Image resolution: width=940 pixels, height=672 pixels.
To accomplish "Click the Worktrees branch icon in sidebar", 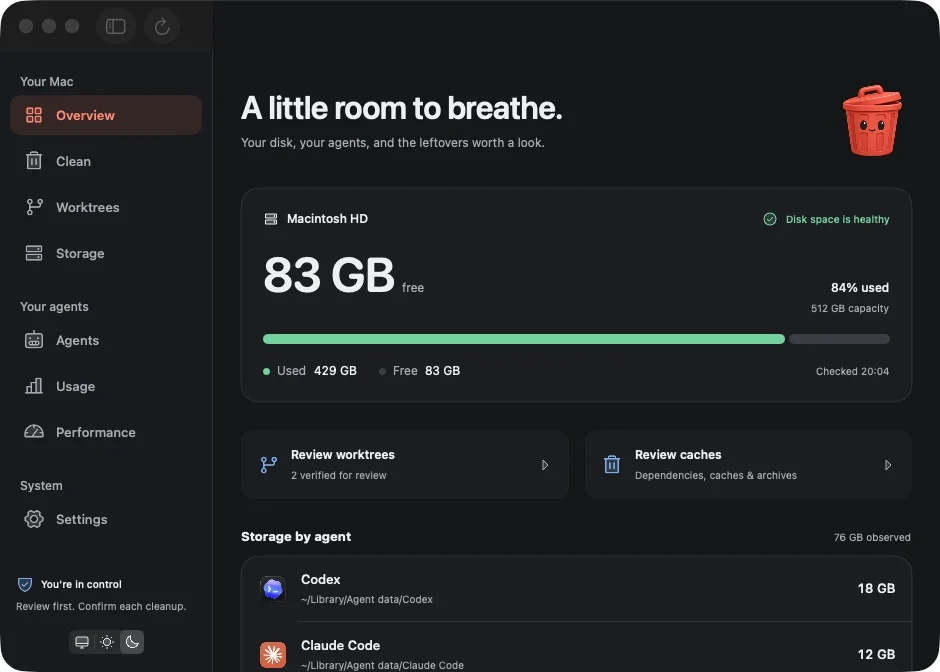I will [x=34, y=207].
